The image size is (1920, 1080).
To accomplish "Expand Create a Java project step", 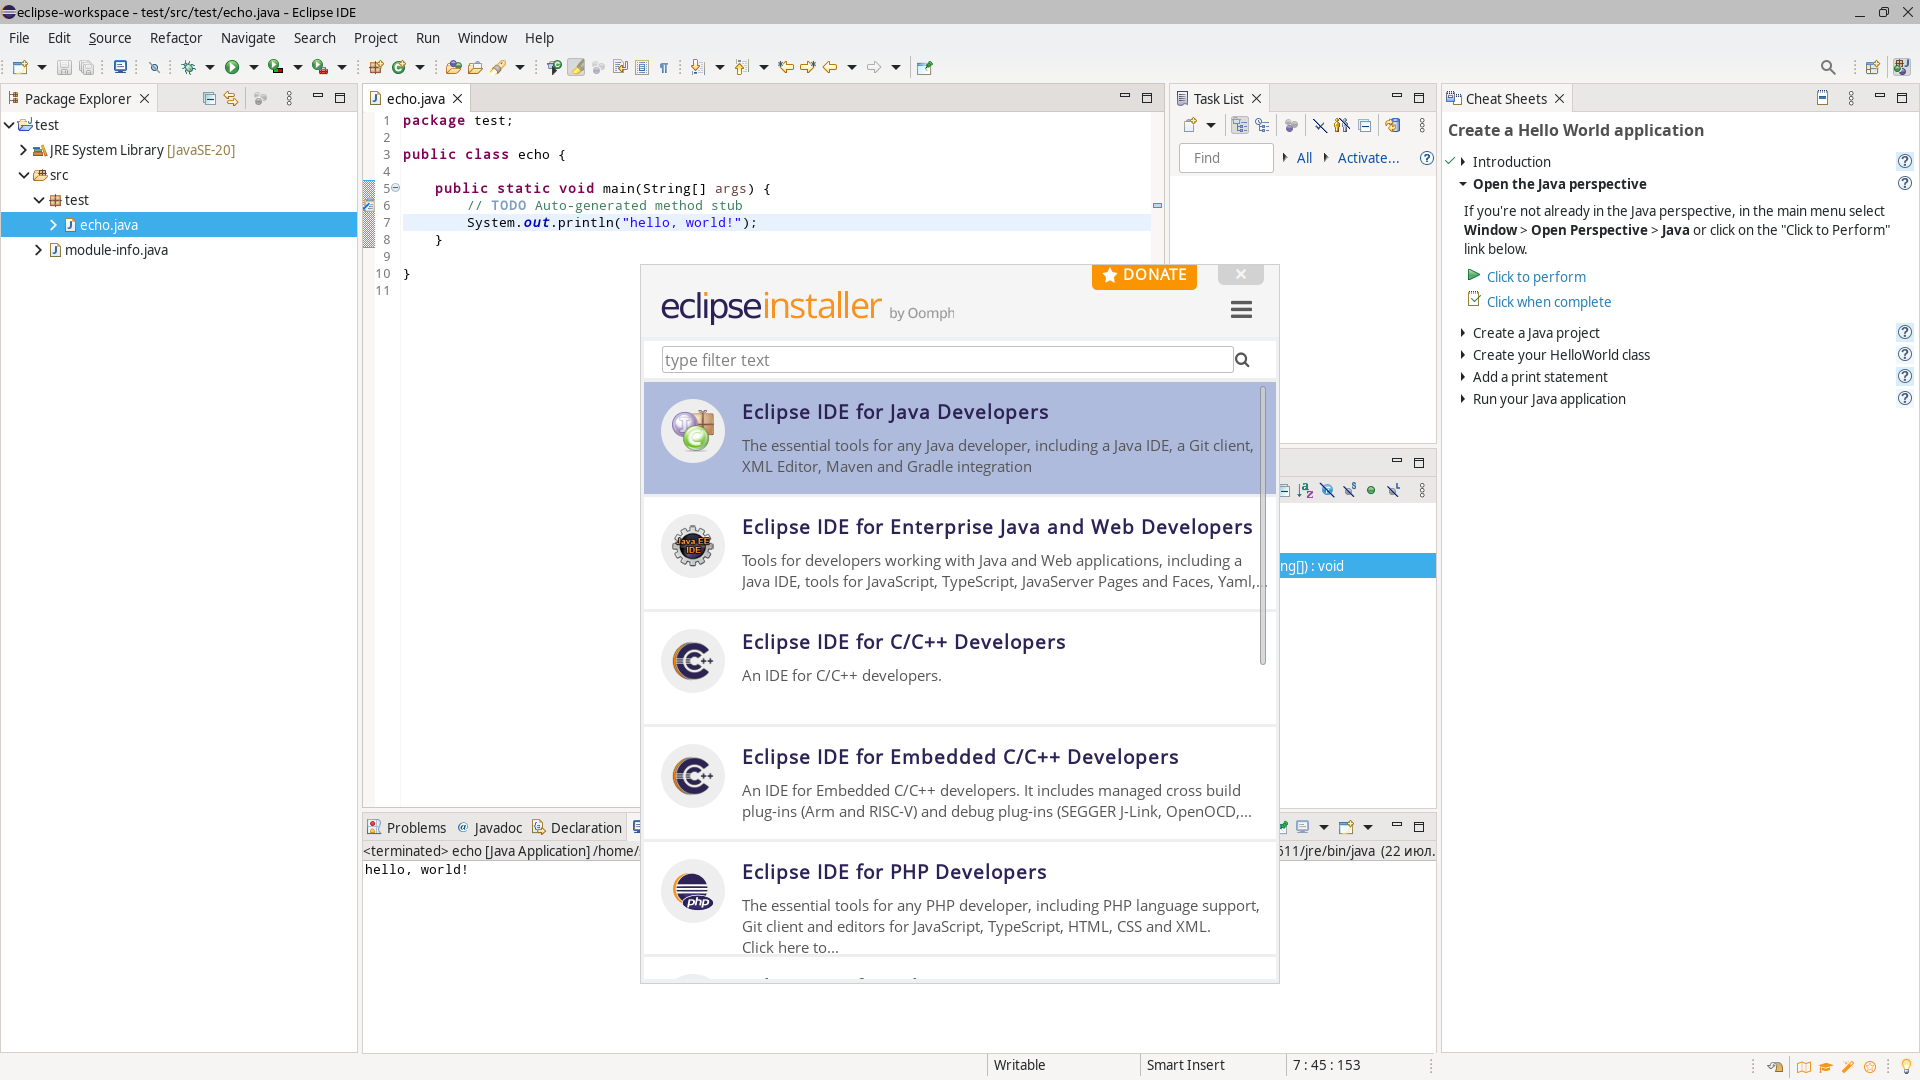I will pos(1462,333).
